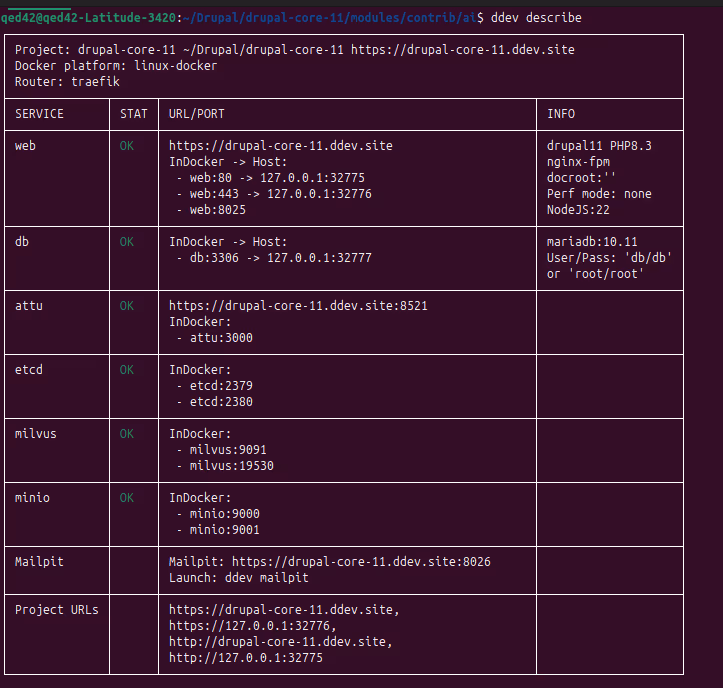Click the URL/PORT column header
Image resolution: width=723 pixels, height=688 pixels.
pos(196,114)
